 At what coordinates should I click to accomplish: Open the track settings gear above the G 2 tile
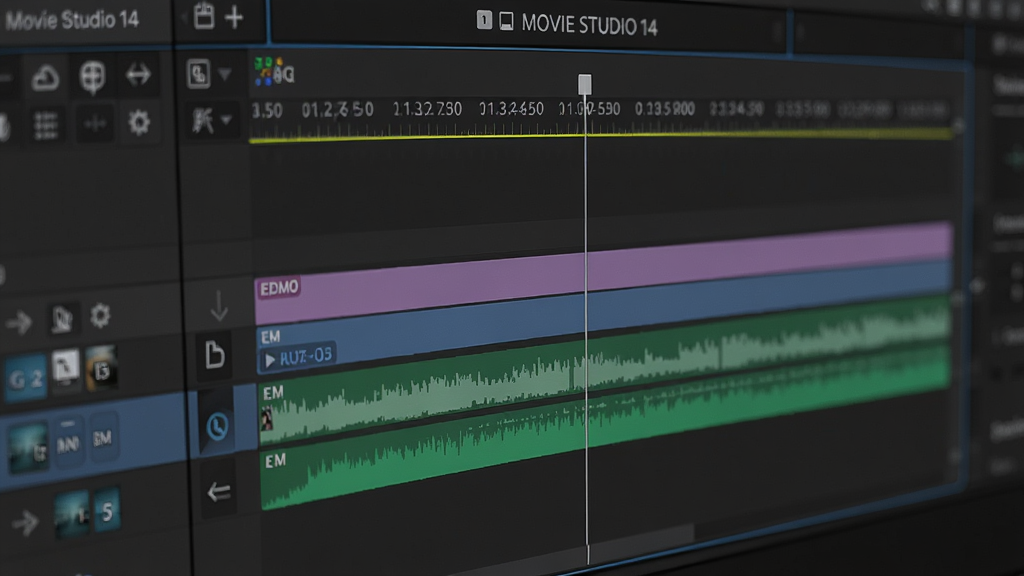point(100,316)
